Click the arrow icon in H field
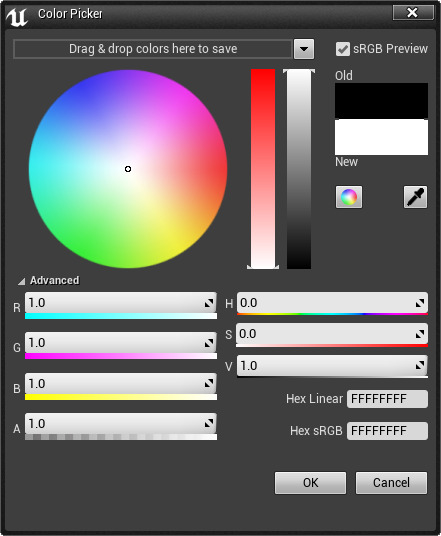Viewport: 441px width, 536px height. click(420, 303)
